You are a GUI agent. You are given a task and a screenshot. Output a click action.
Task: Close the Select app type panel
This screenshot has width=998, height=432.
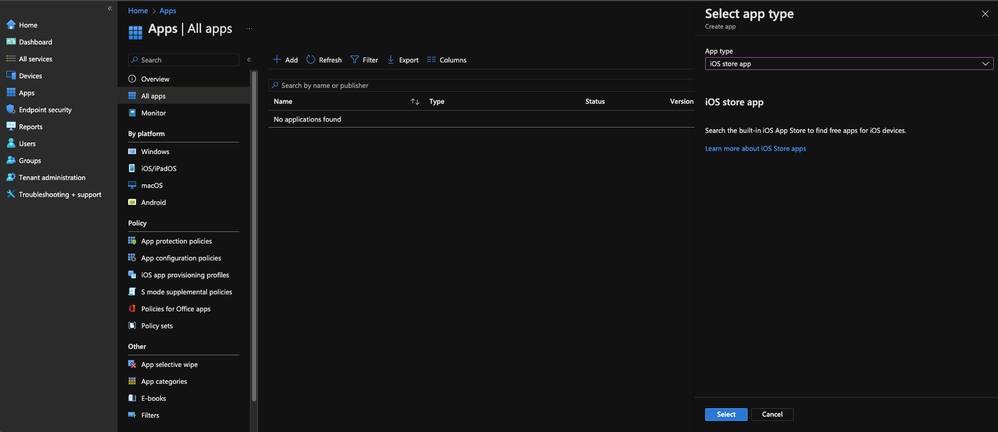click(985, 14)
